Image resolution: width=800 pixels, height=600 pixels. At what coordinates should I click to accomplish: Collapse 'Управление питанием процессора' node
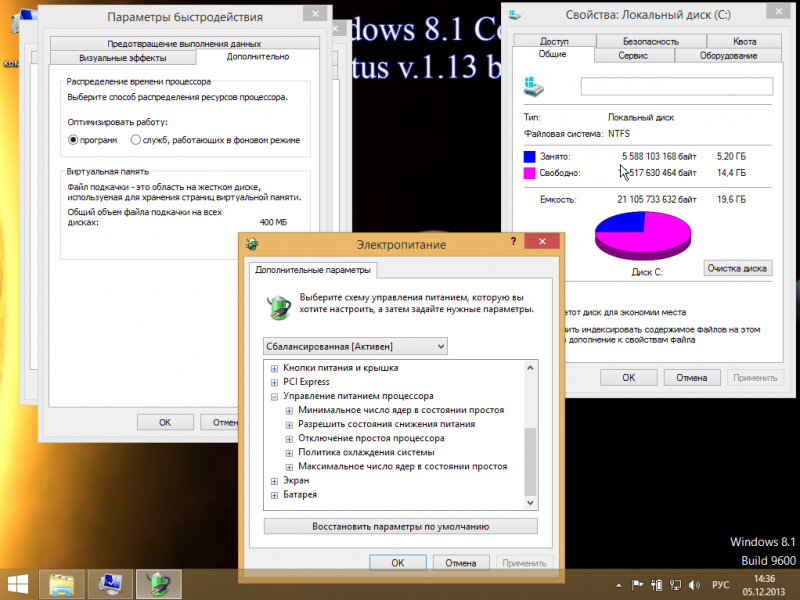click(274, 396)
